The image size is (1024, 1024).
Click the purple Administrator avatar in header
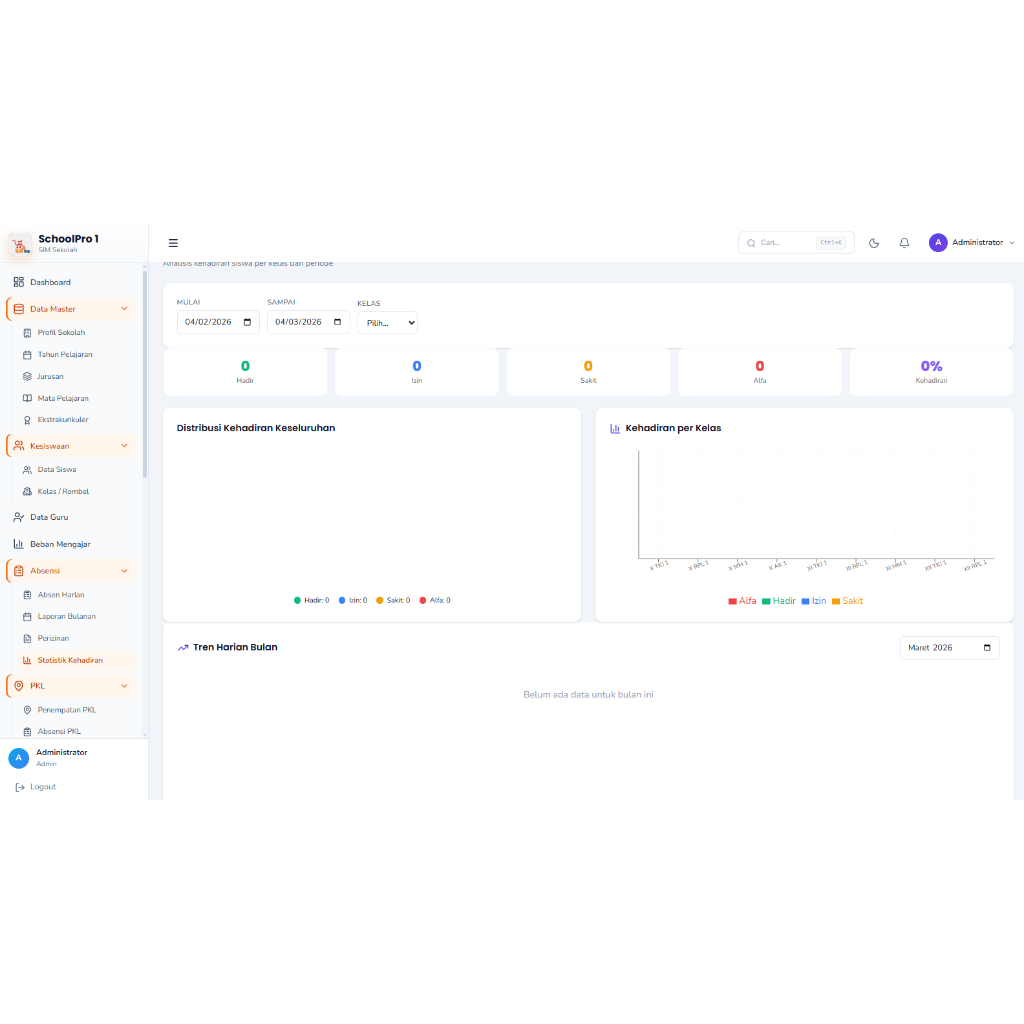(938, 242)
